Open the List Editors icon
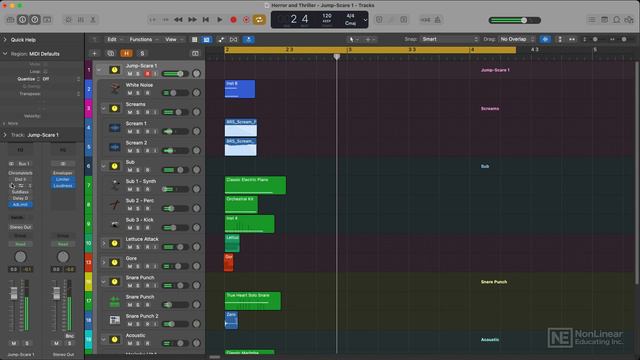The image size is (640, 360). pos(592,20)
